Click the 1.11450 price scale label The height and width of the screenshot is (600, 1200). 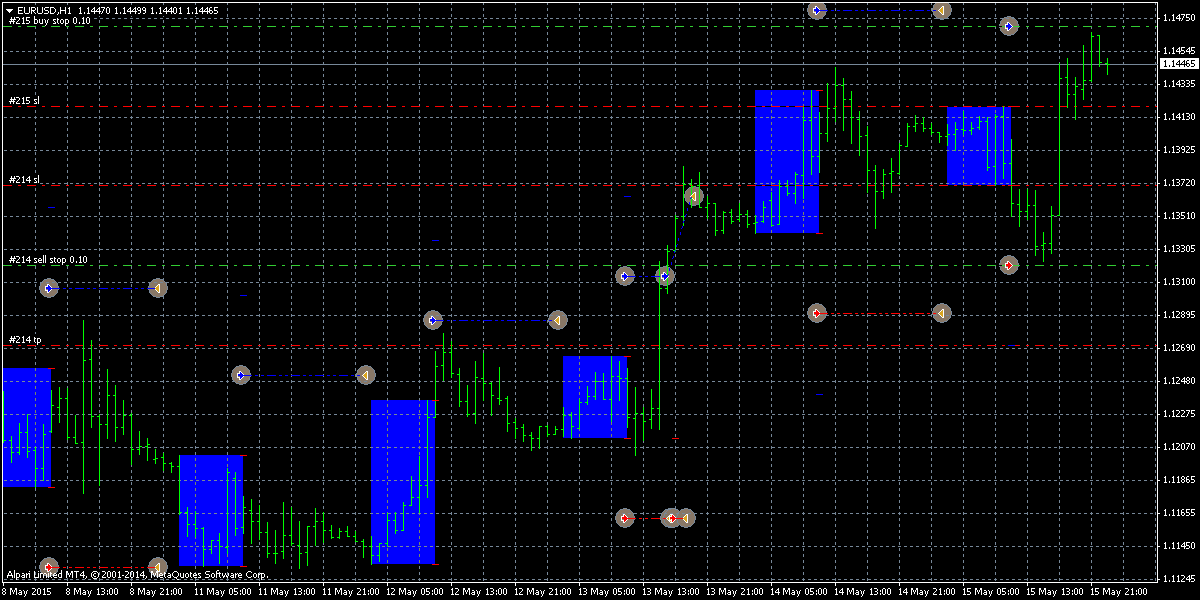1179,545
